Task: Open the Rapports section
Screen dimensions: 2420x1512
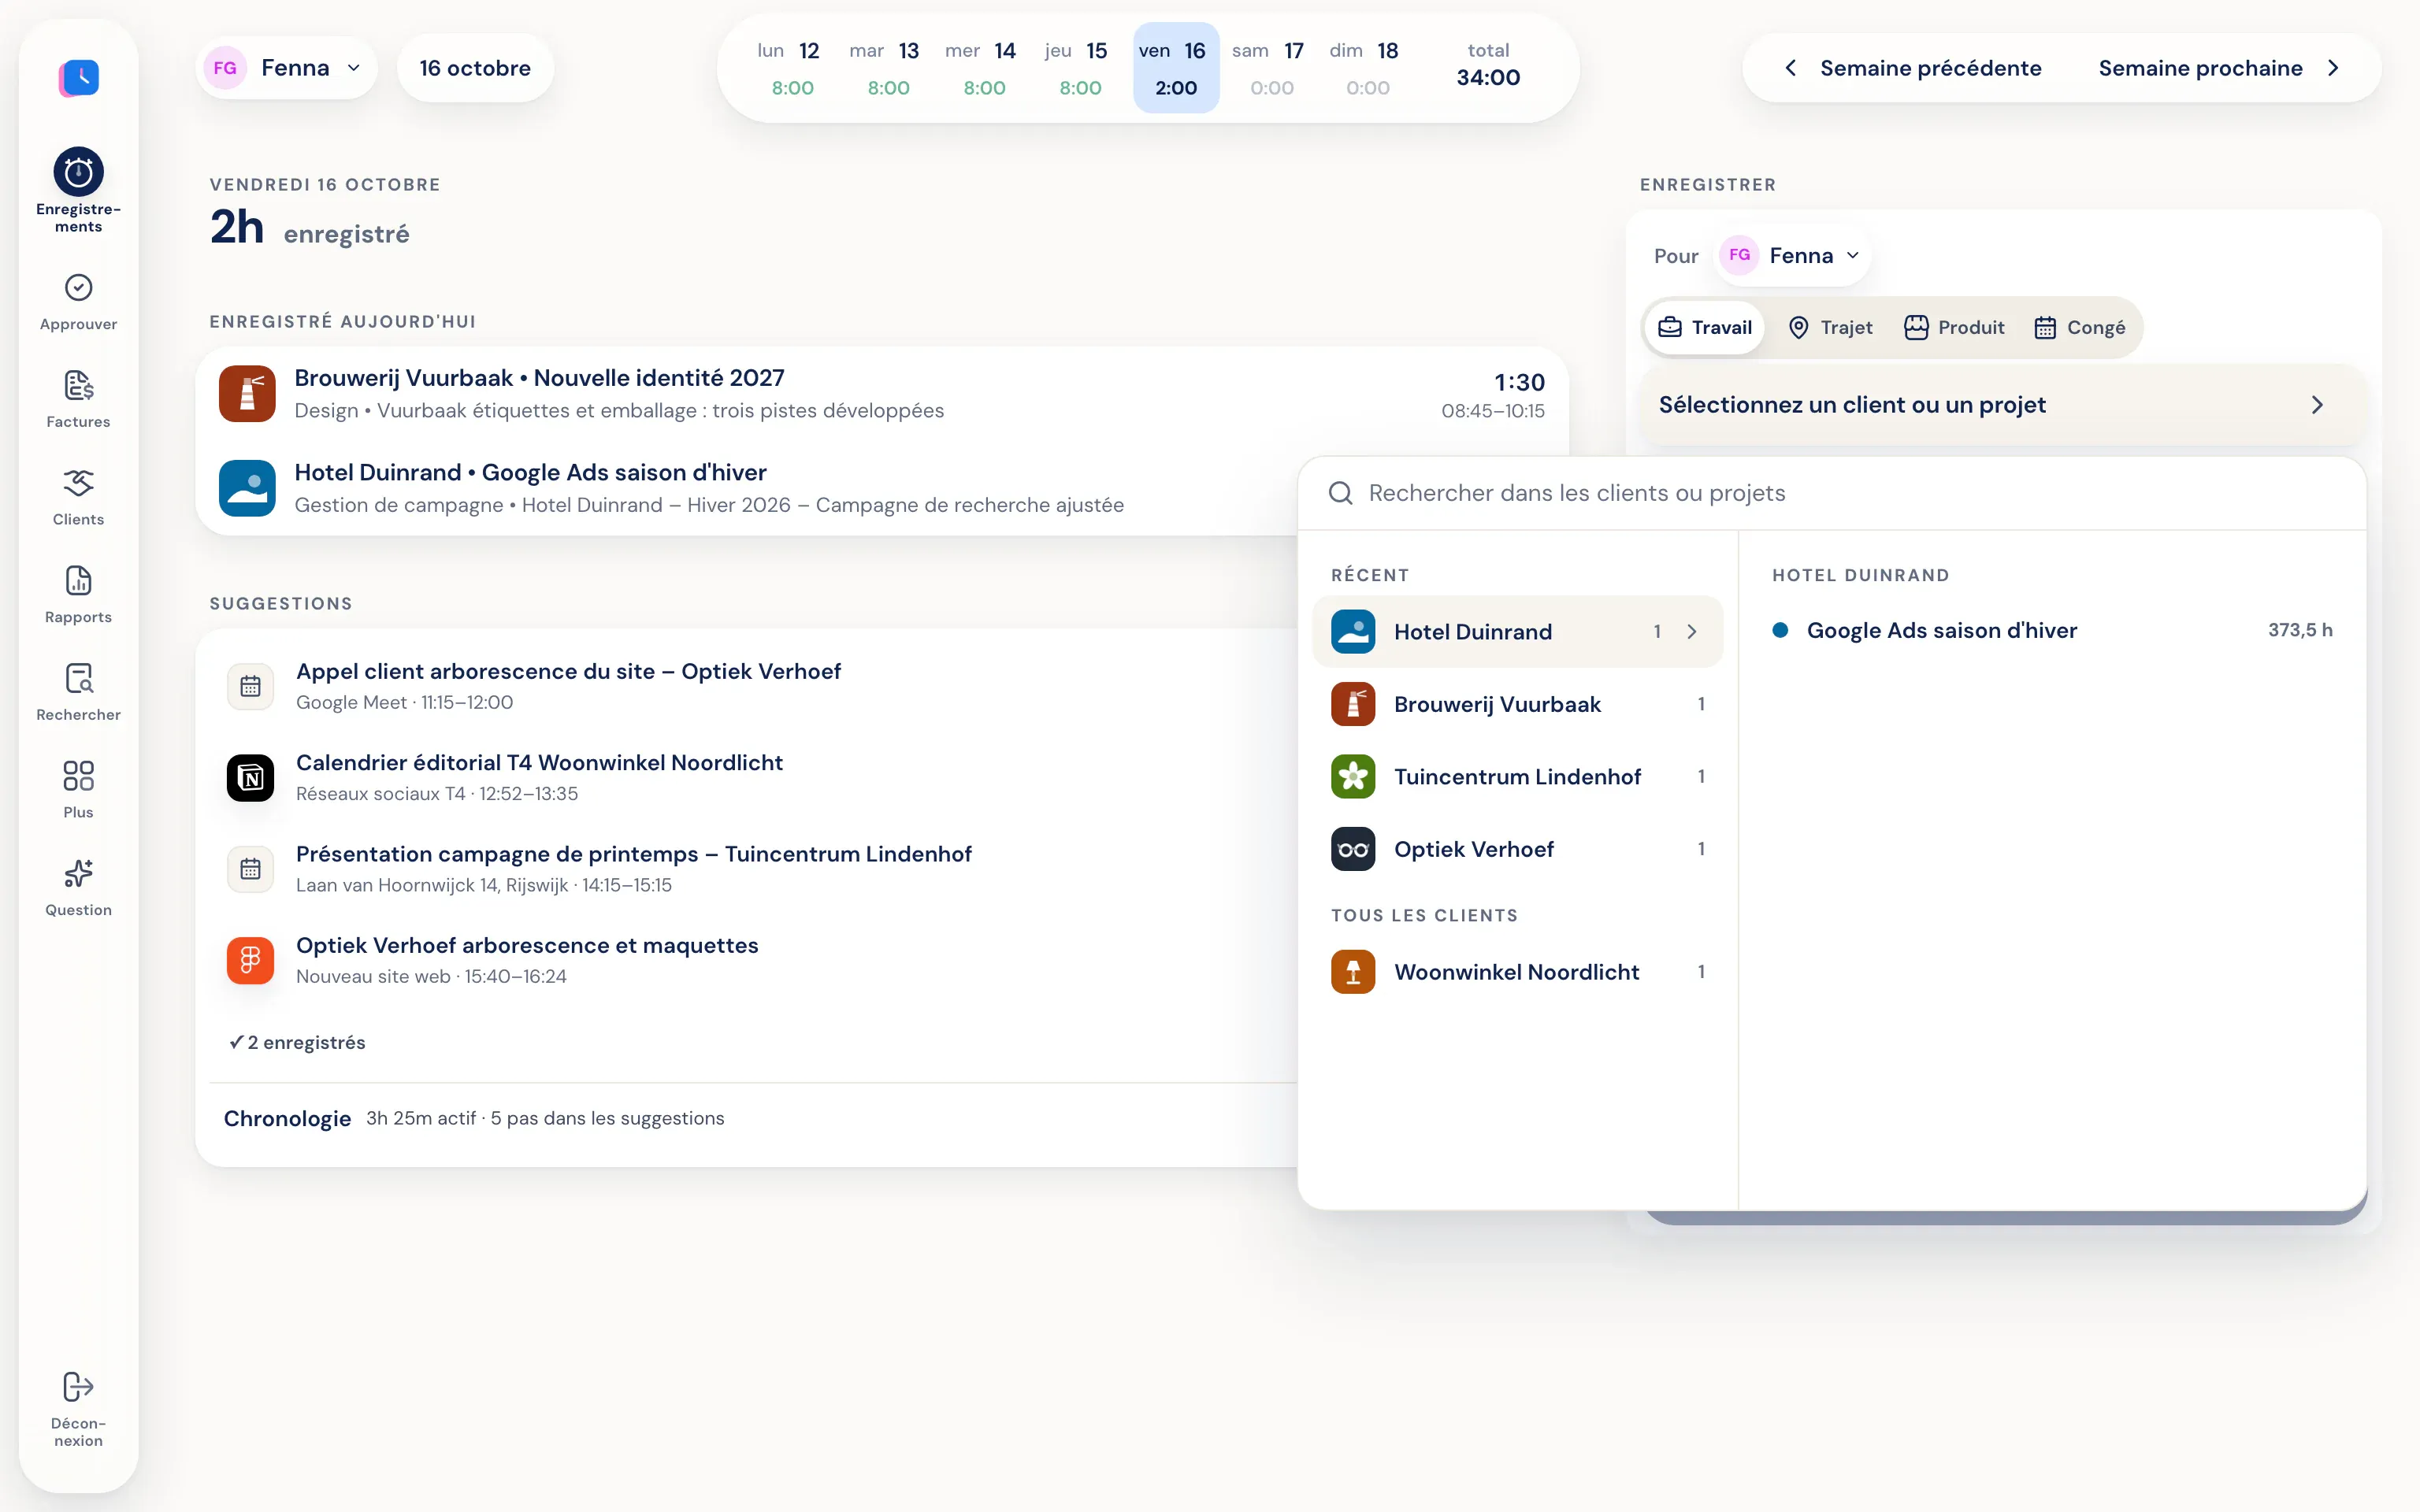Action: (x=78, y=595)
